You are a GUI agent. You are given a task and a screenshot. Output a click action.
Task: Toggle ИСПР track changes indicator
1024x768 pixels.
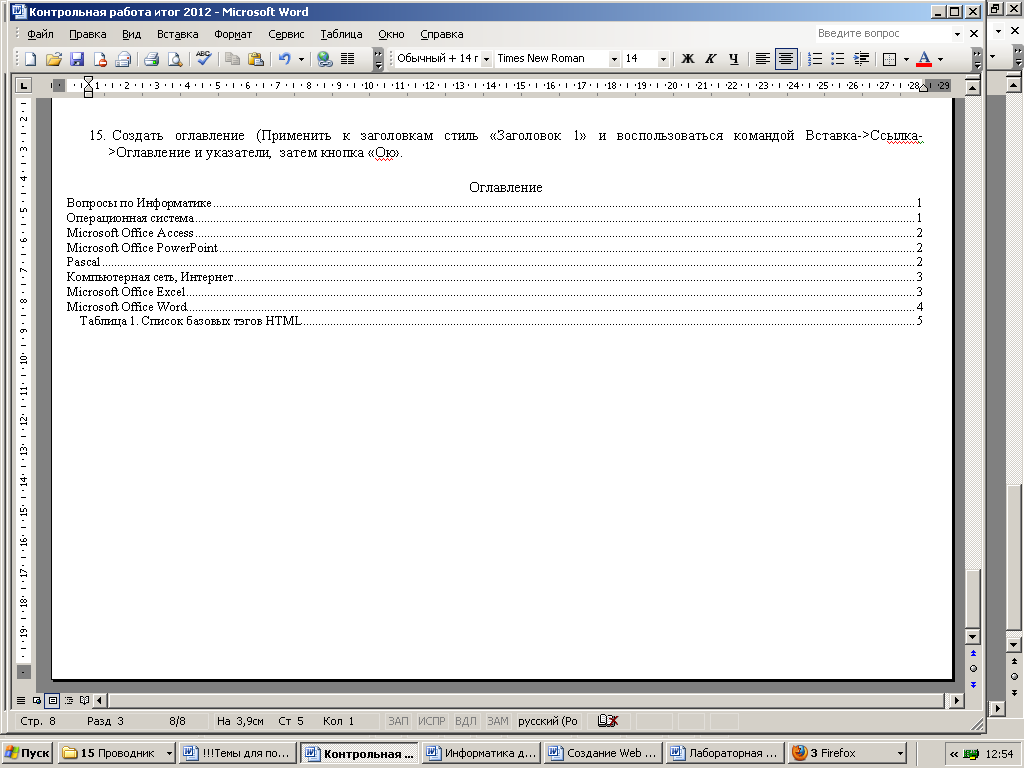(x=432, y=721)
